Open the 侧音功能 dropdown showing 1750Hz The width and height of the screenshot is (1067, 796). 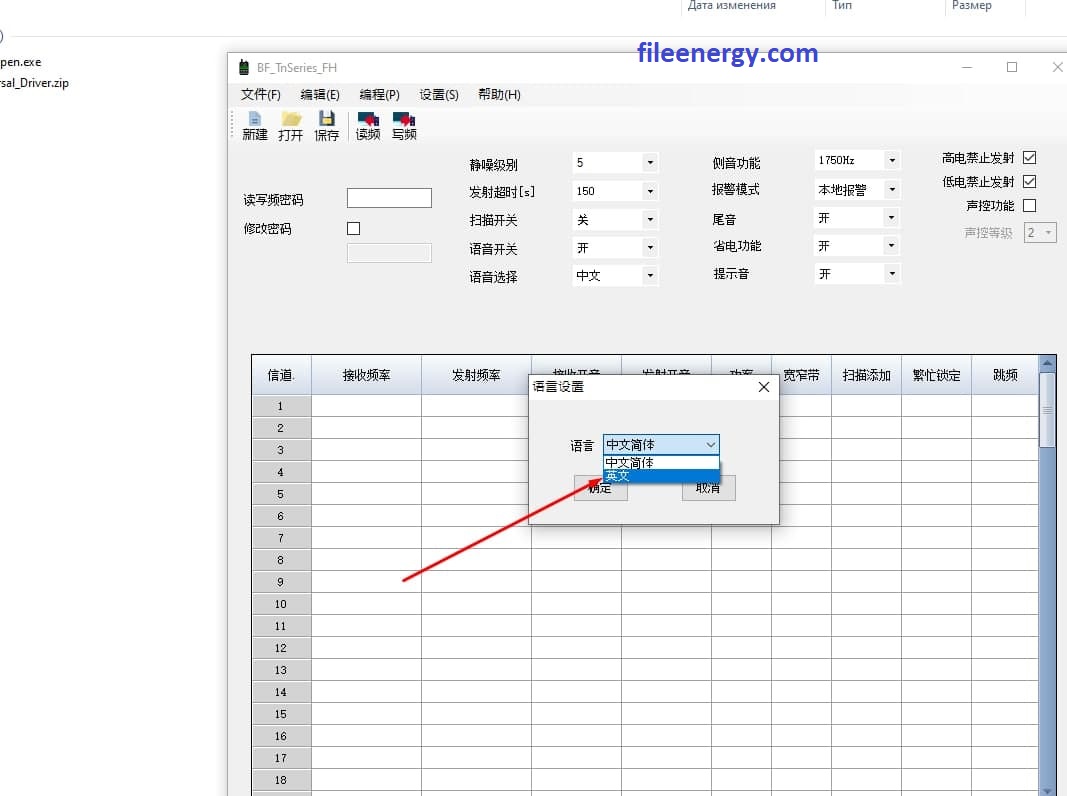point(857,161)
